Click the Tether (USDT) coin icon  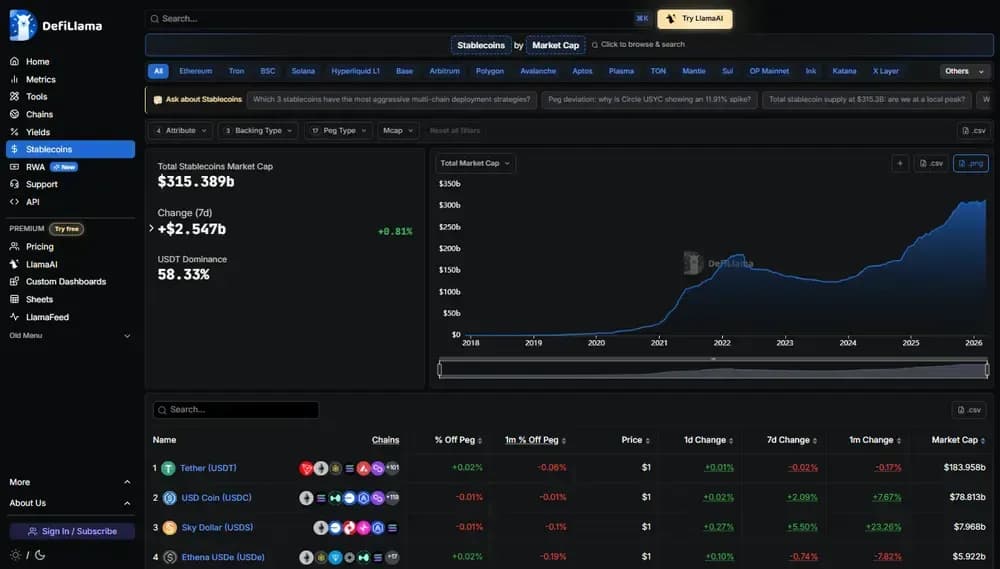coord(168,468)
